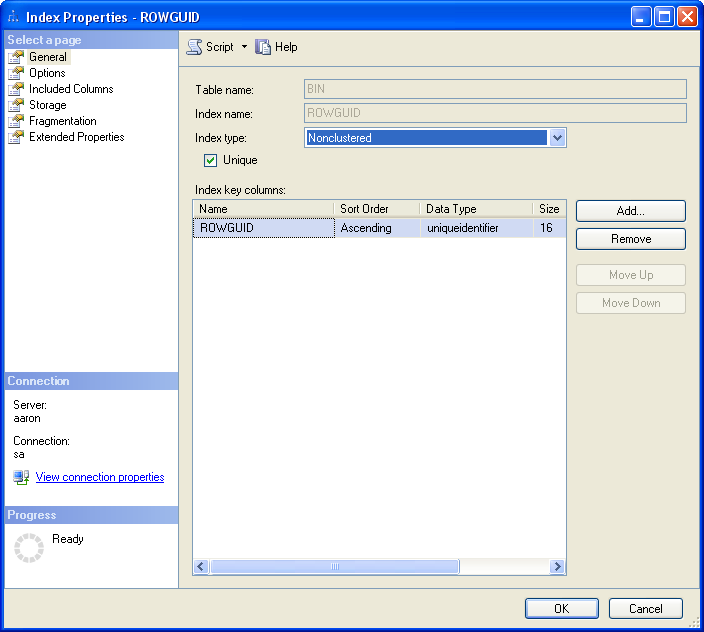Click the Fragmentation page icon

(x=16, y=121)
